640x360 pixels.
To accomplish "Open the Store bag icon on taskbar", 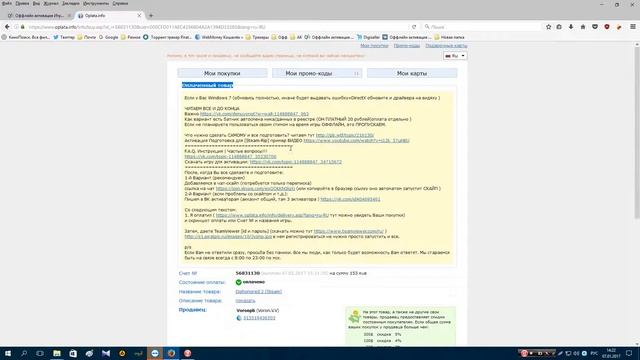I will coord(73,353).
